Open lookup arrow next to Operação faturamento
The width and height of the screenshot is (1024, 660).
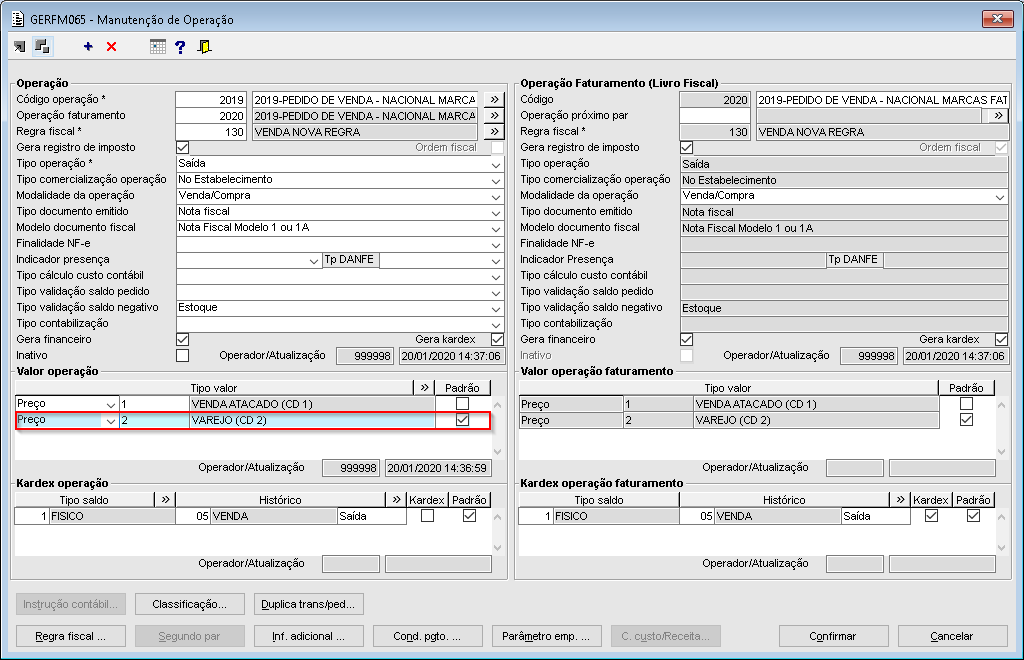tap(494, 116)
